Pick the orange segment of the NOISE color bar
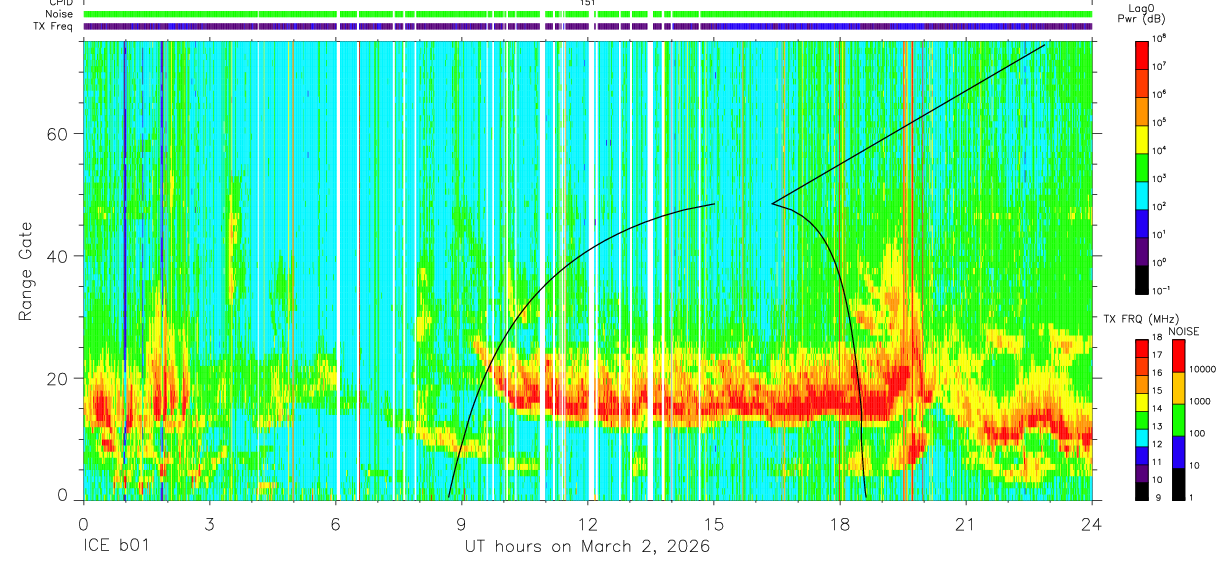 1179,388
